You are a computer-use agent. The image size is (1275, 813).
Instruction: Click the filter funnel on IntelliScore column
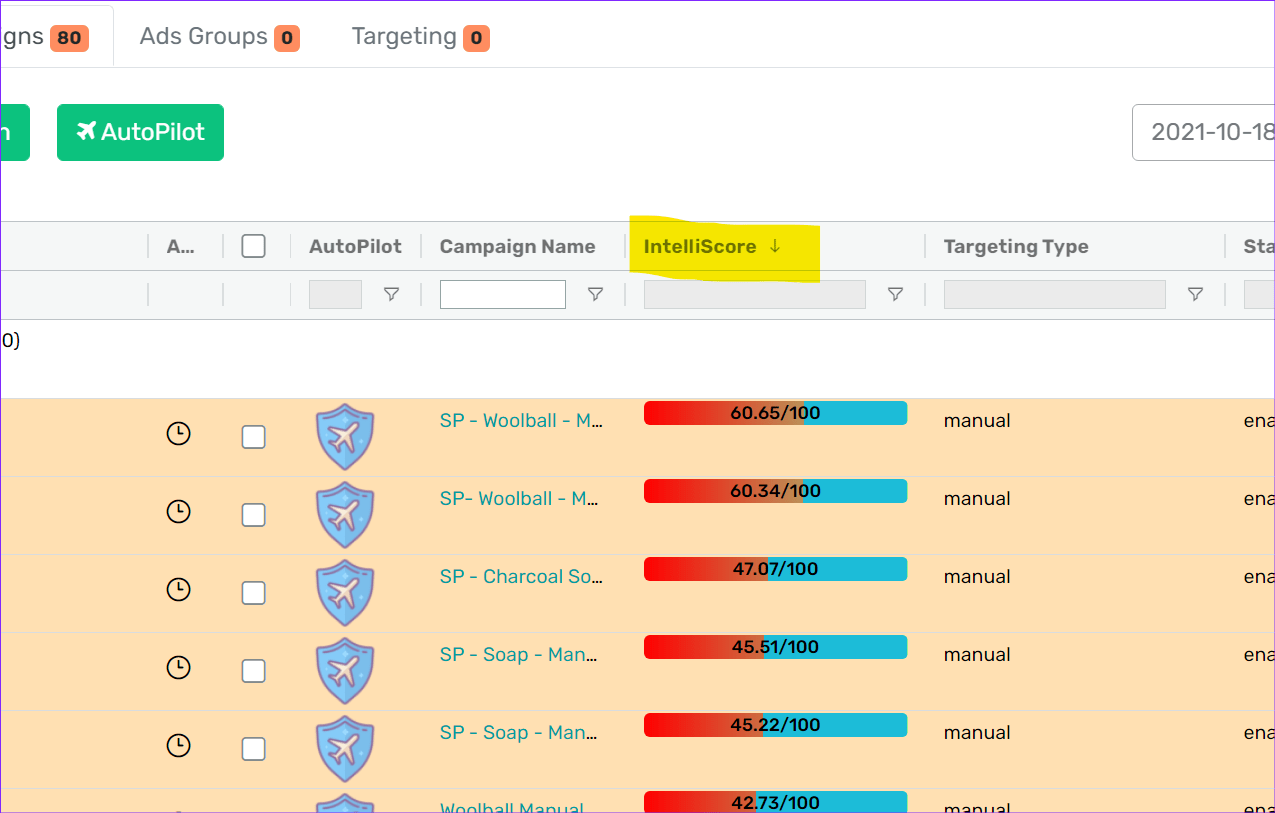[x=895, y=294]
